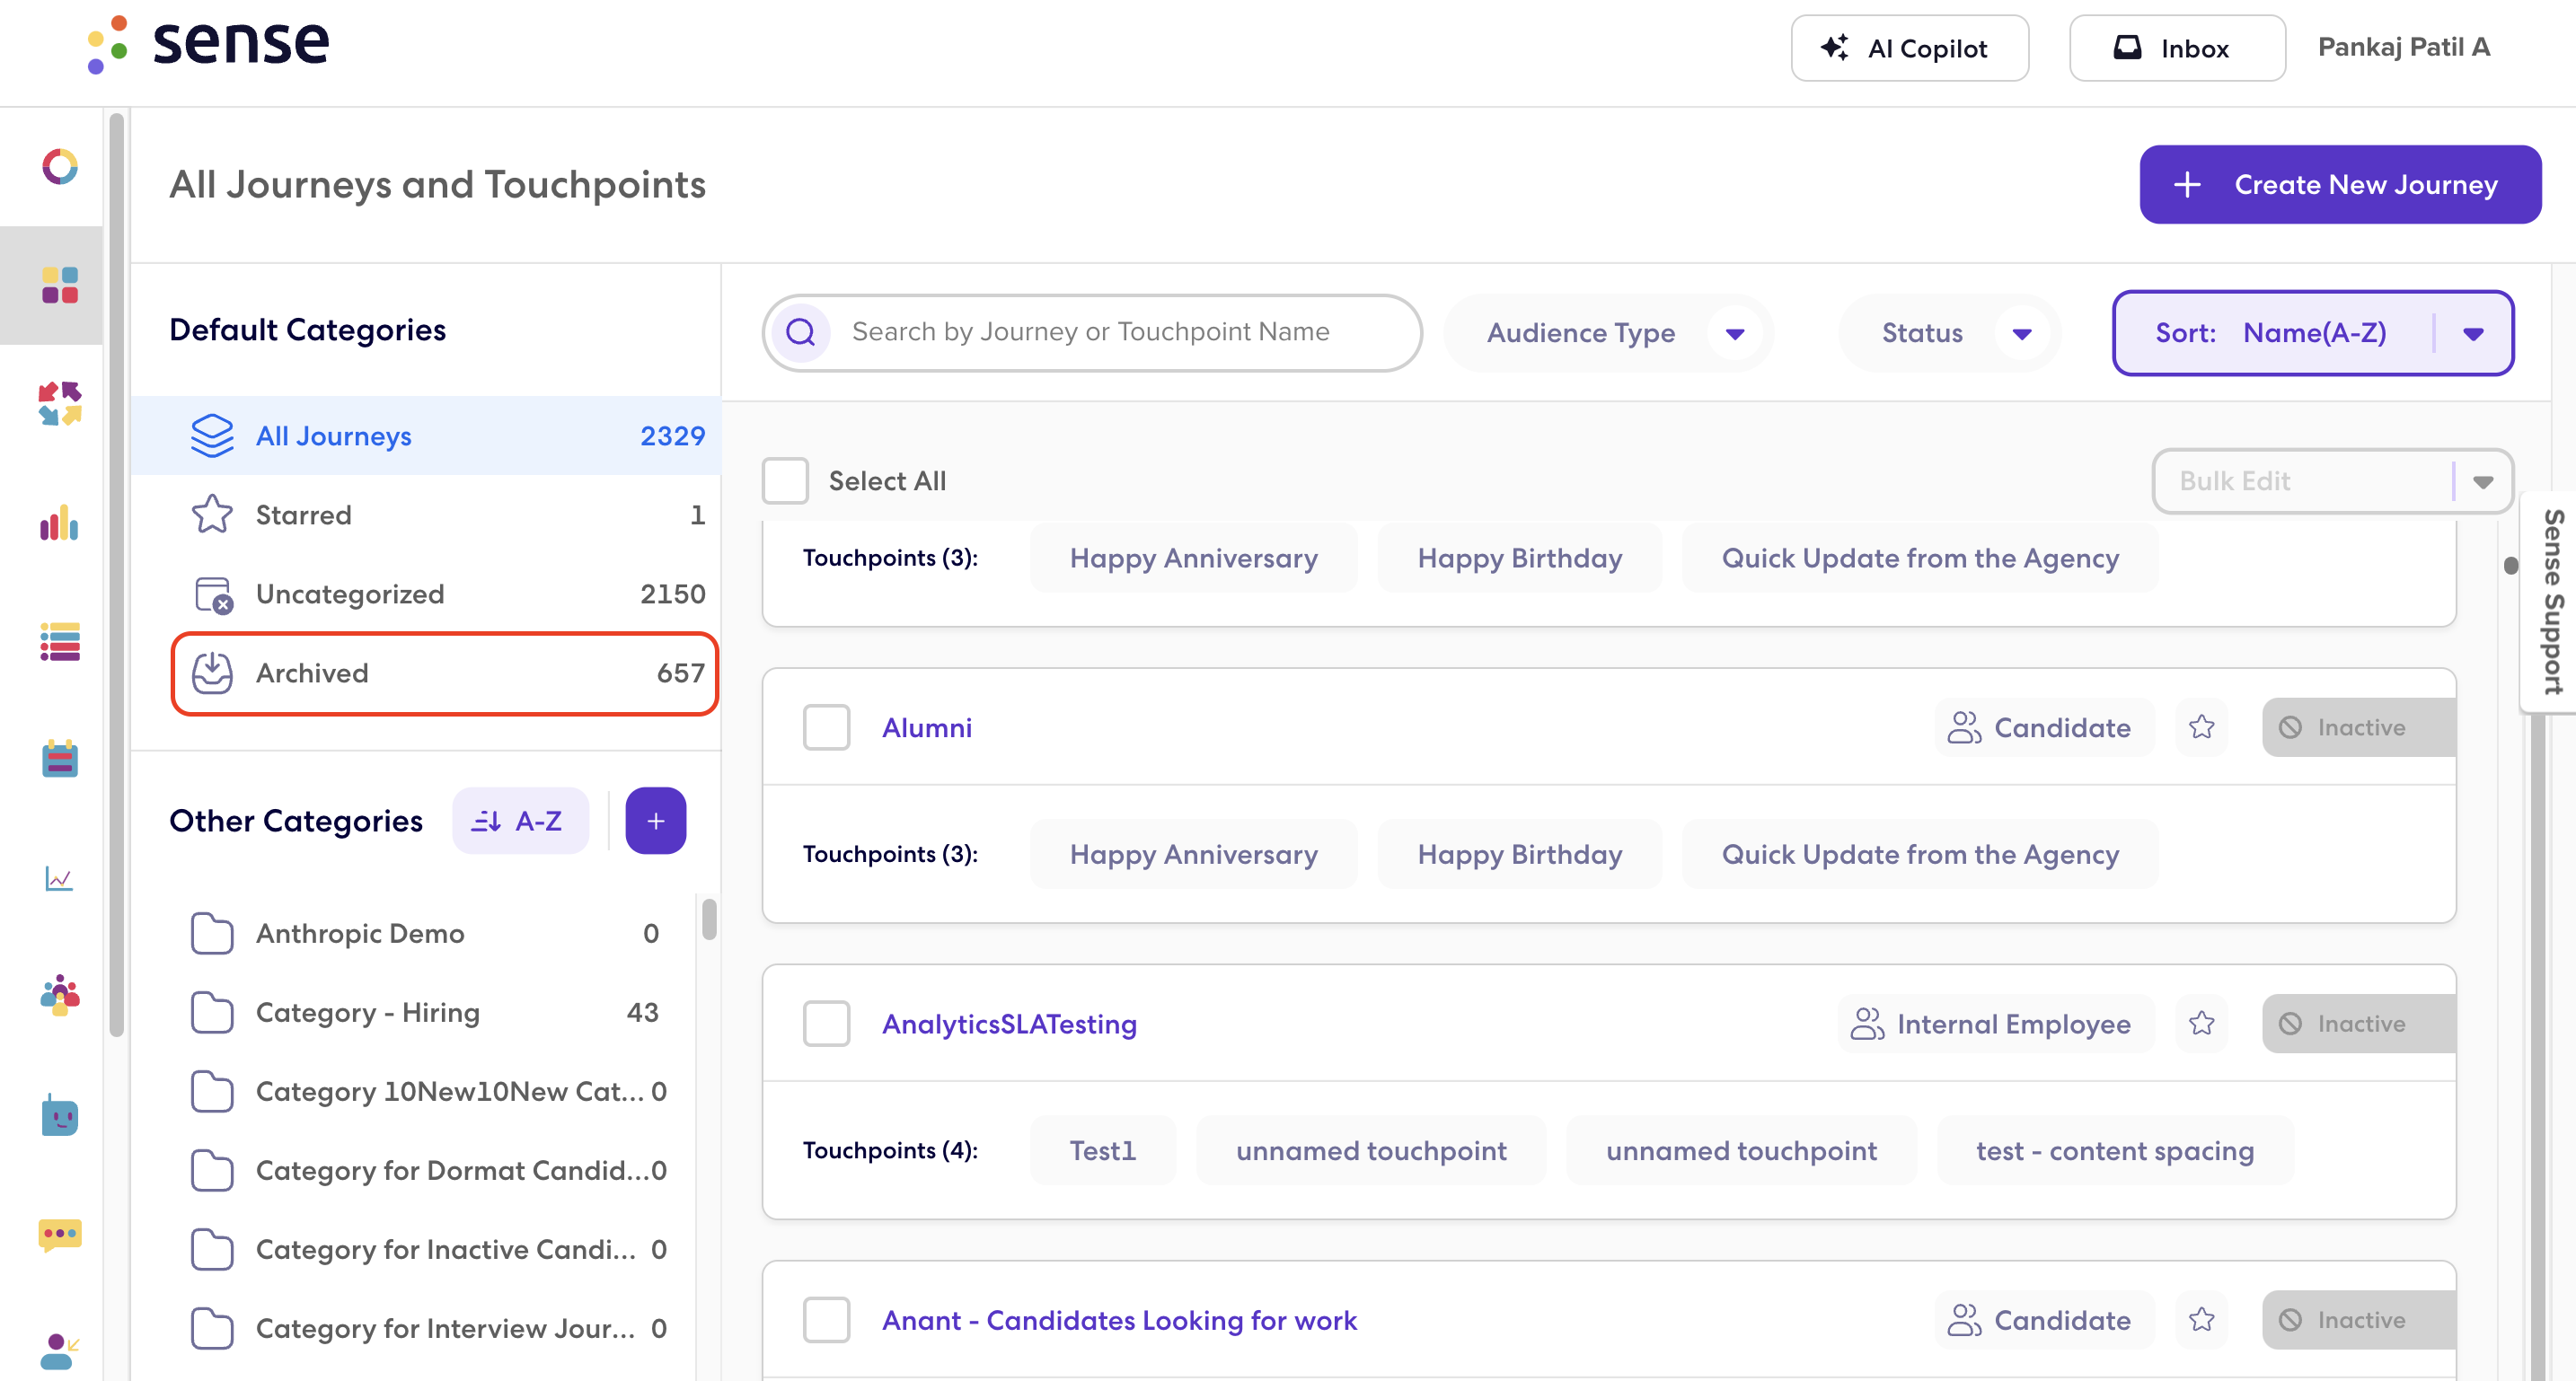Check the Select All checkbox
Viewport: 2576px width, 1381px height.
[x=785, y=480]
